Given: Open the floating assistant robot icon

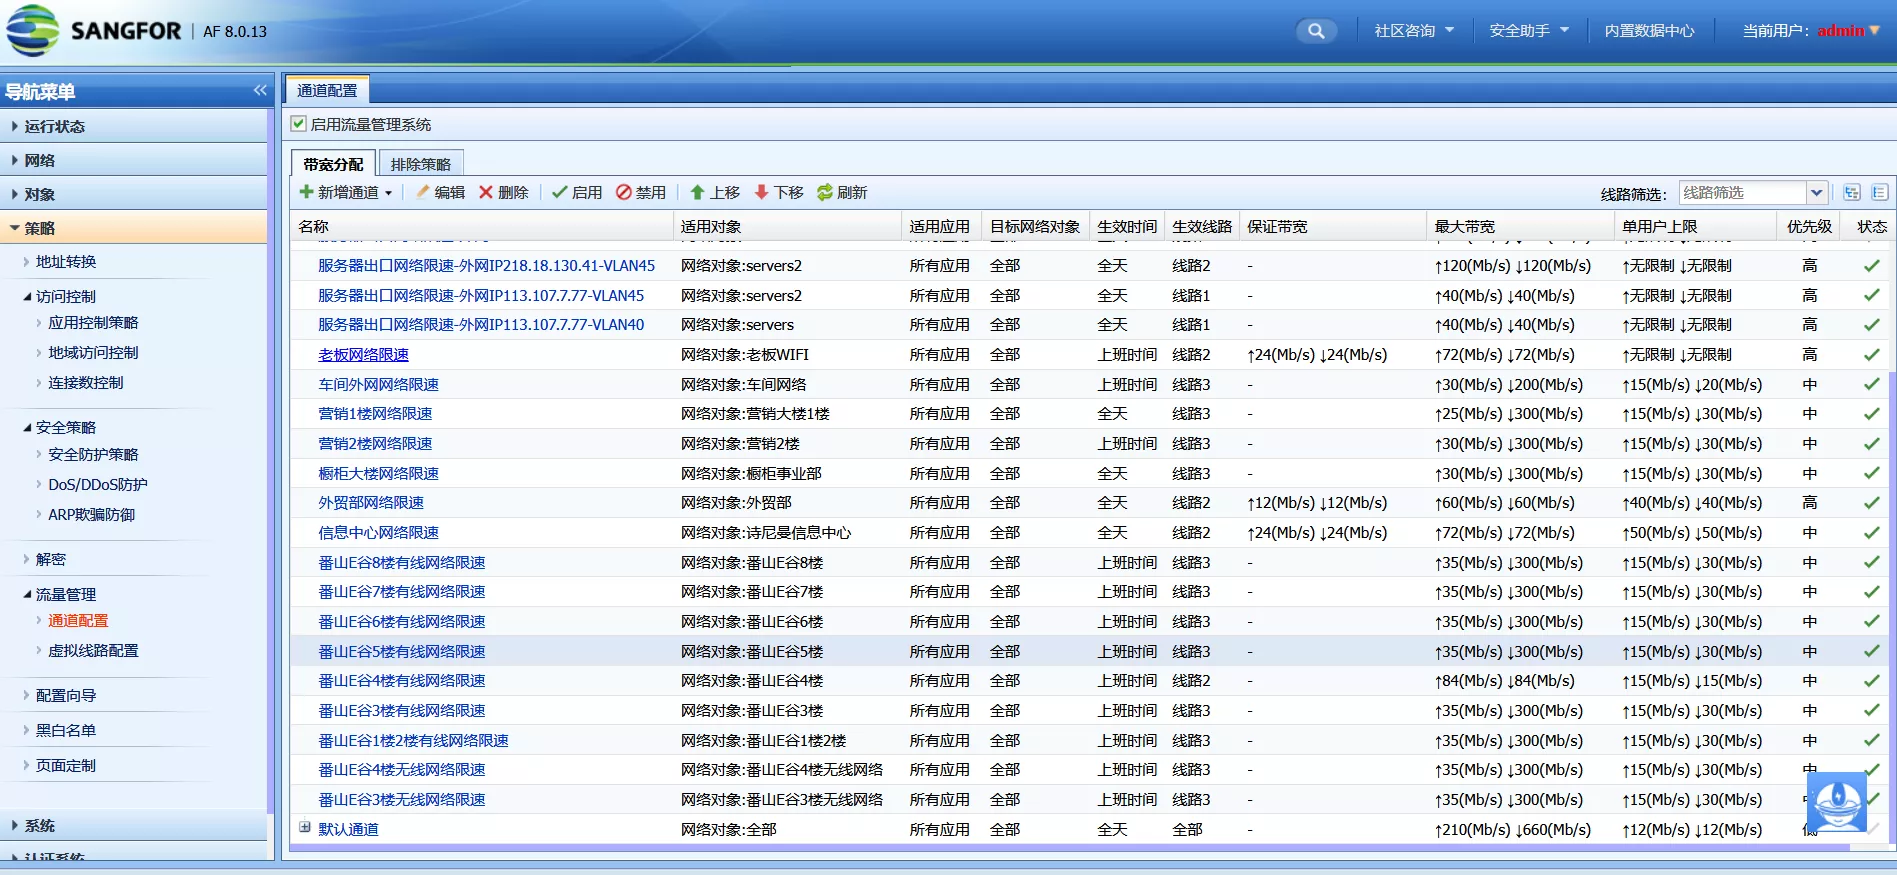Looking at the screenshot, I should (1836, 802).
